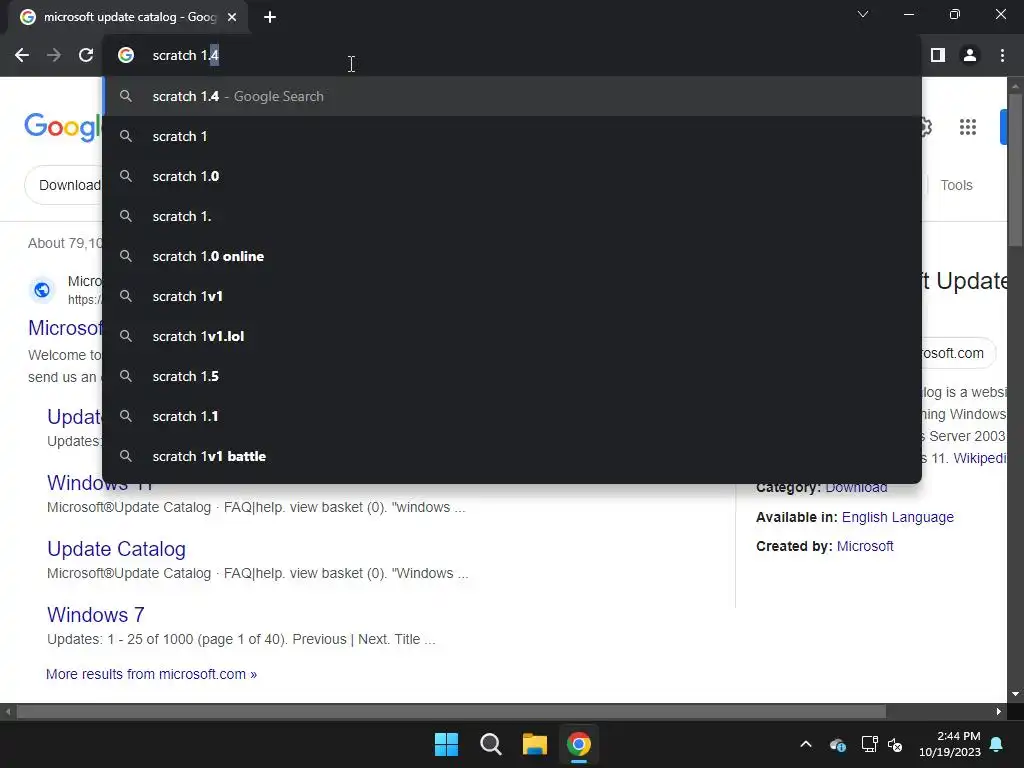The image size is (1024, 768).
Task: Open the 'Windows 7' result link
Action: click(x=95, y=615)
